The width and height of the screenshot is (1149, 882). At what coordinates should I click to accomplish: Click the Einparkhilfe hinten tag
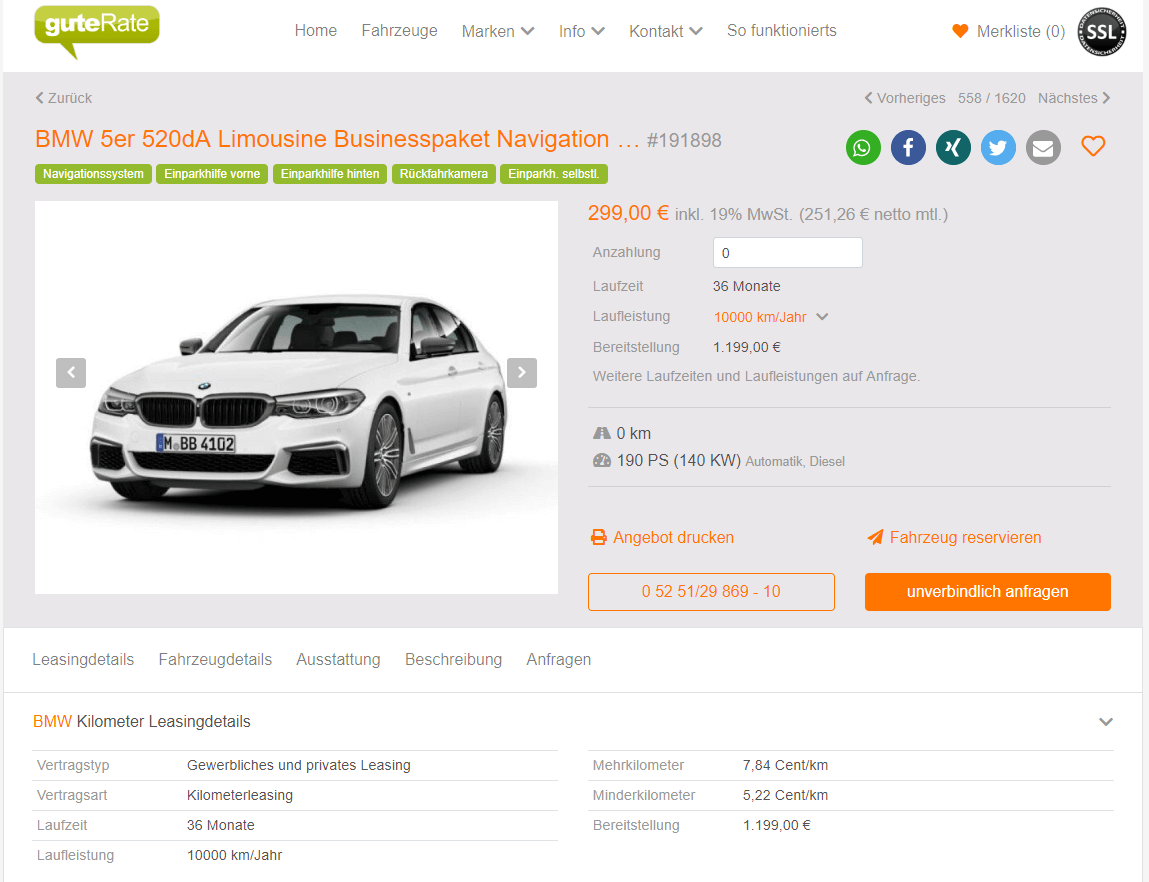[x=330, y=174]
